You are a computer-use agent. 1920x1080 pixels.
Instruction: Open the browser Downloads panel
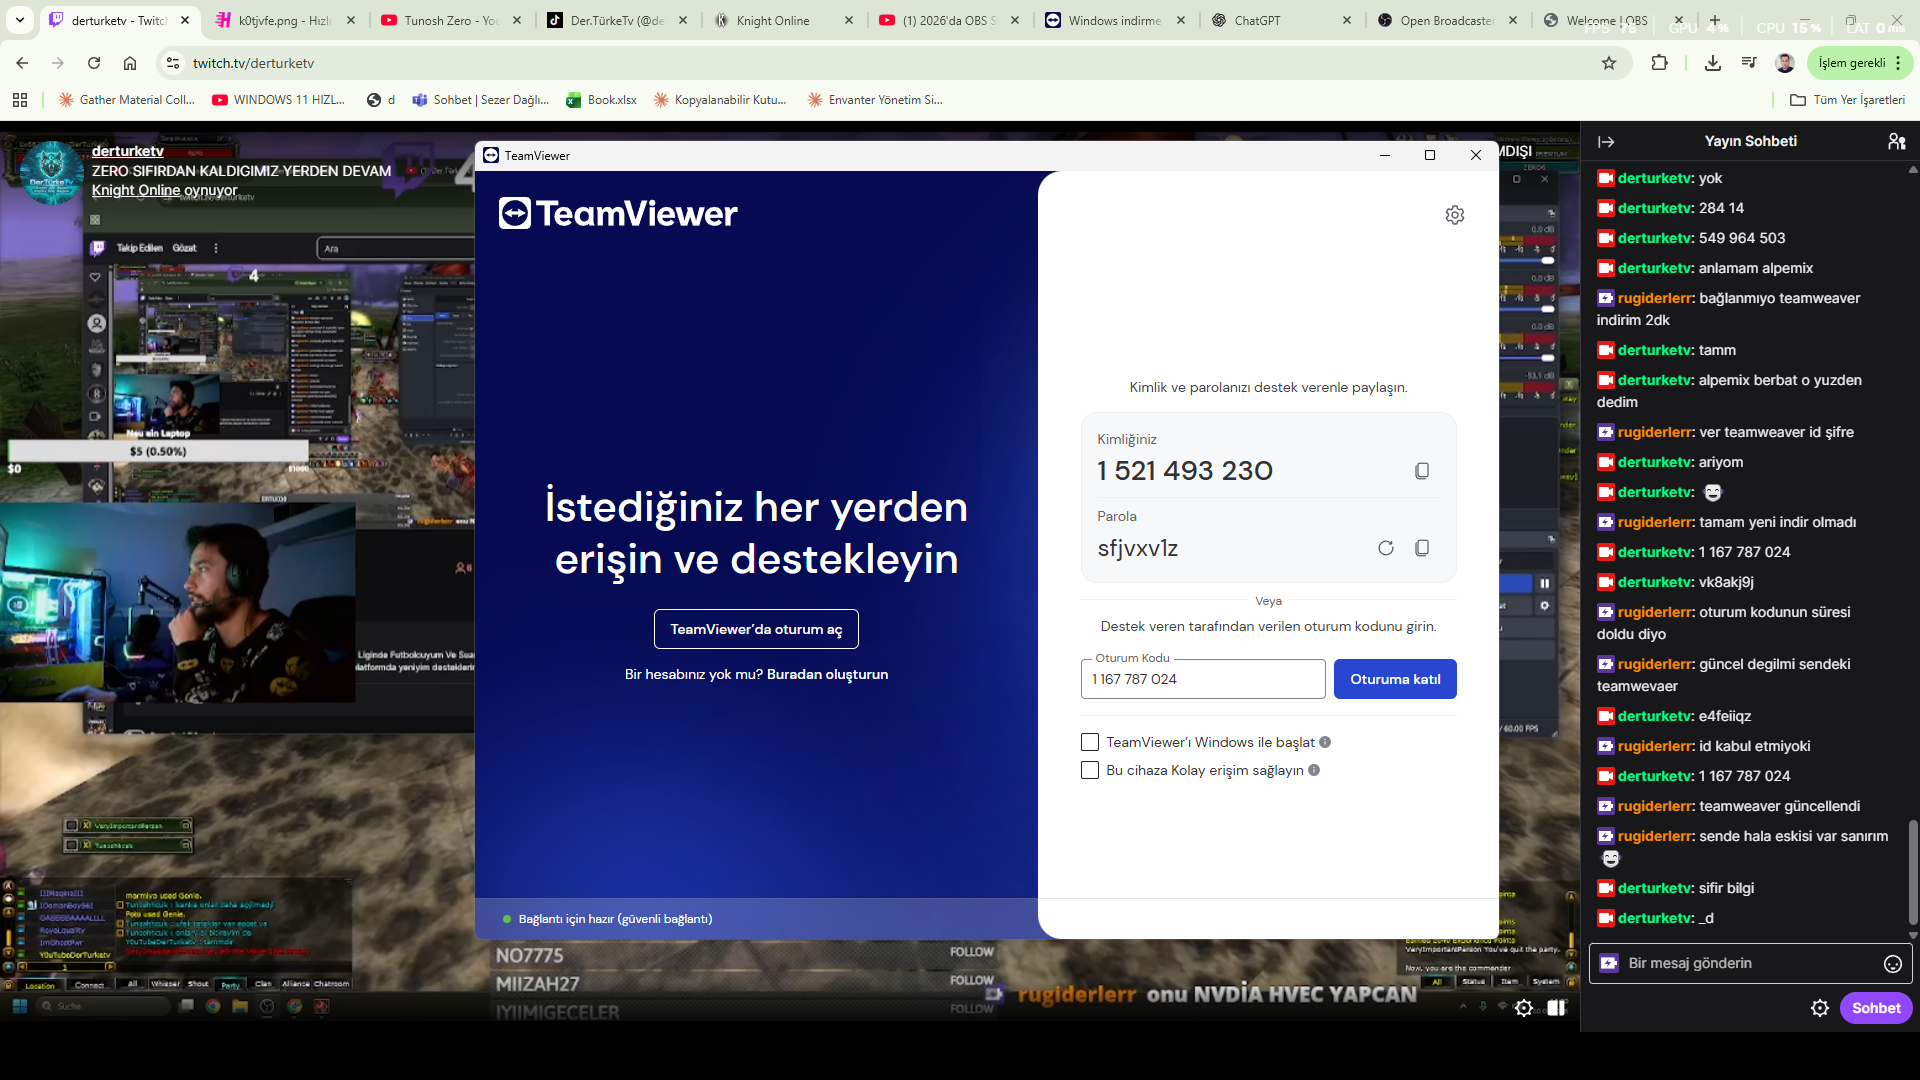1713,63
